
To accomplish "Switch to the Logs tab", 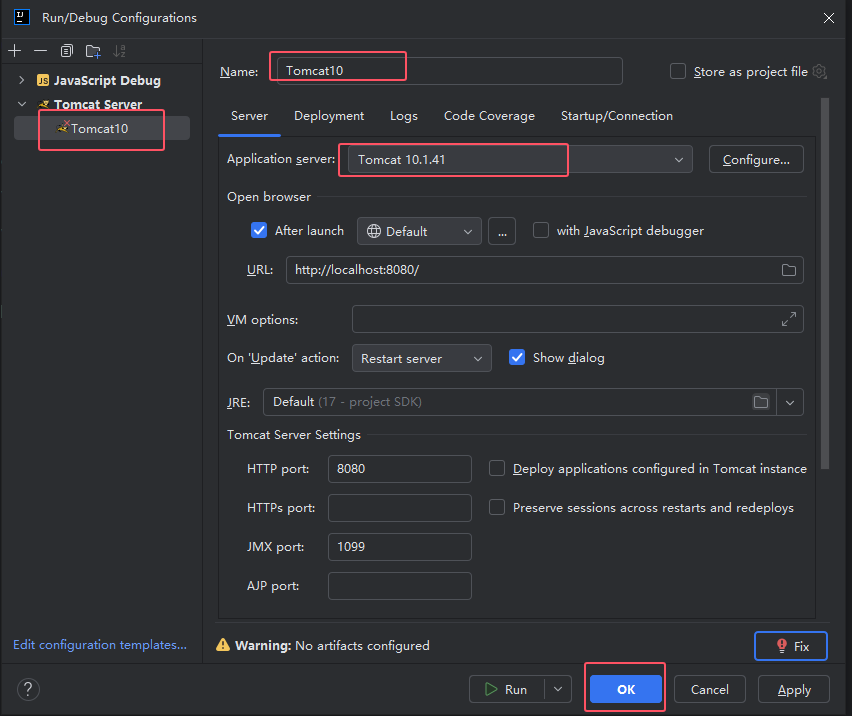I will (404, 116).
